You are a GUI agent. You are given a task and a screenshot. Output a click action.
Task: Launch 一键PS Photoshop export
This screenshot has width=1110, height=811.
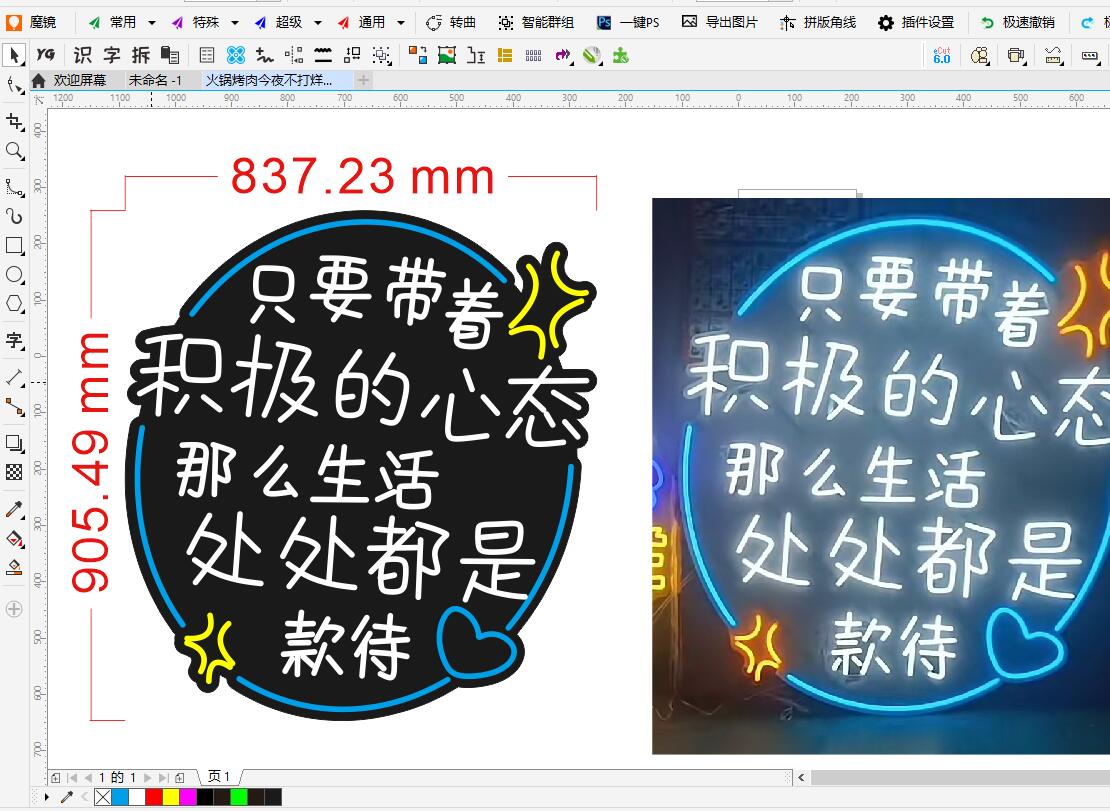click(x=628, y=23)
